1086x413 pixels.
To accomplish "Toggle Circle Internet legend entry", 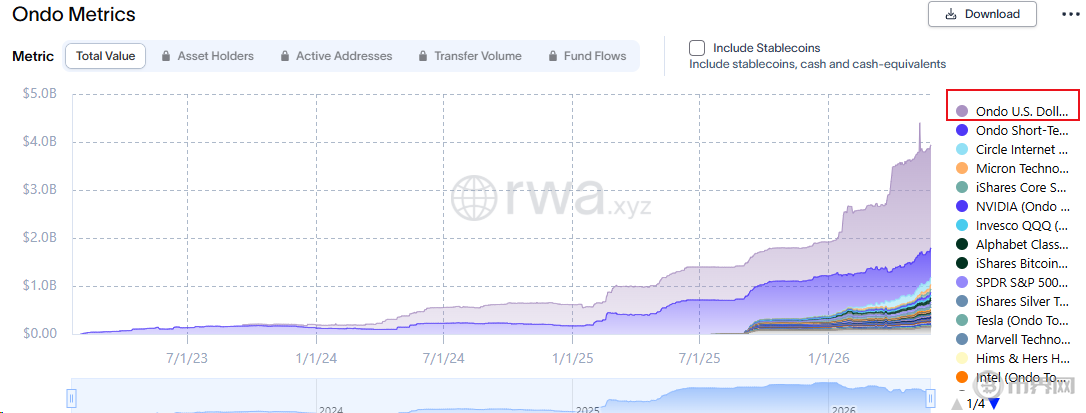I will [x=1010, y=149].
